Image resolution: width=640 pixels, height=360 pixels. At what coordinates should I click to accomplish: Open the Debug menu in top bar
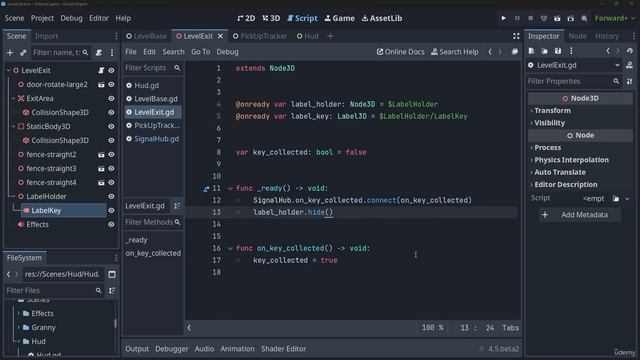coord(71,18)
